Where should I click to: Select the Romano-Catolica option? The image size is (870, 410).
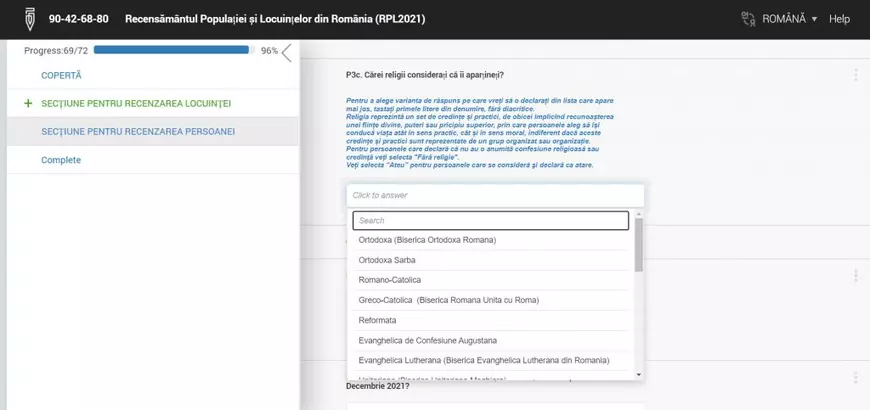pos(390,280)
